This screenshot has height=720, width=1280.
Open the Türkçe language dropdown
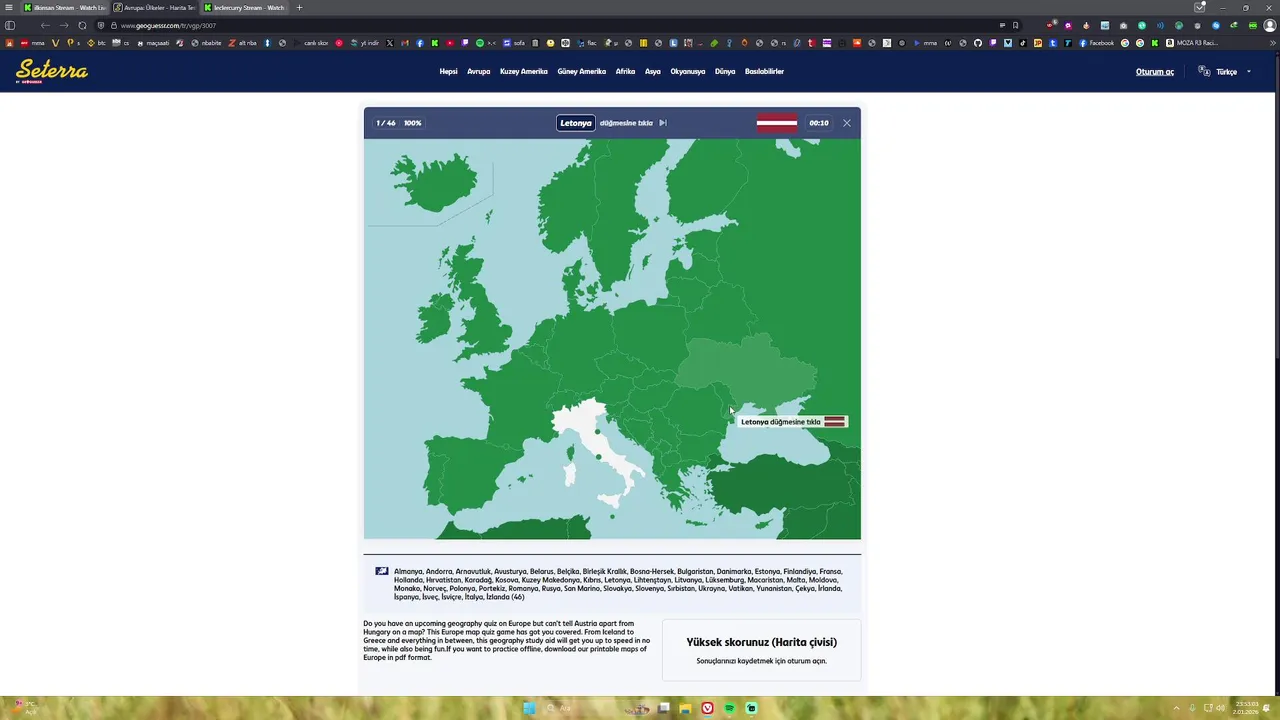1232,72
